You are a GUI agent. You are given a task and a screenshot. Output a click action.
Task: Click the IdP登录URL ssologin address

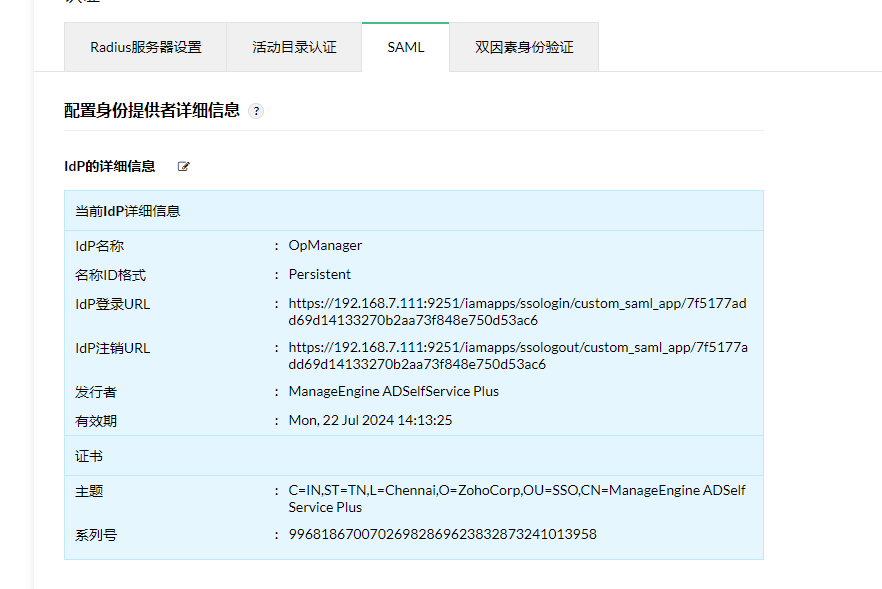coord(518,312)
